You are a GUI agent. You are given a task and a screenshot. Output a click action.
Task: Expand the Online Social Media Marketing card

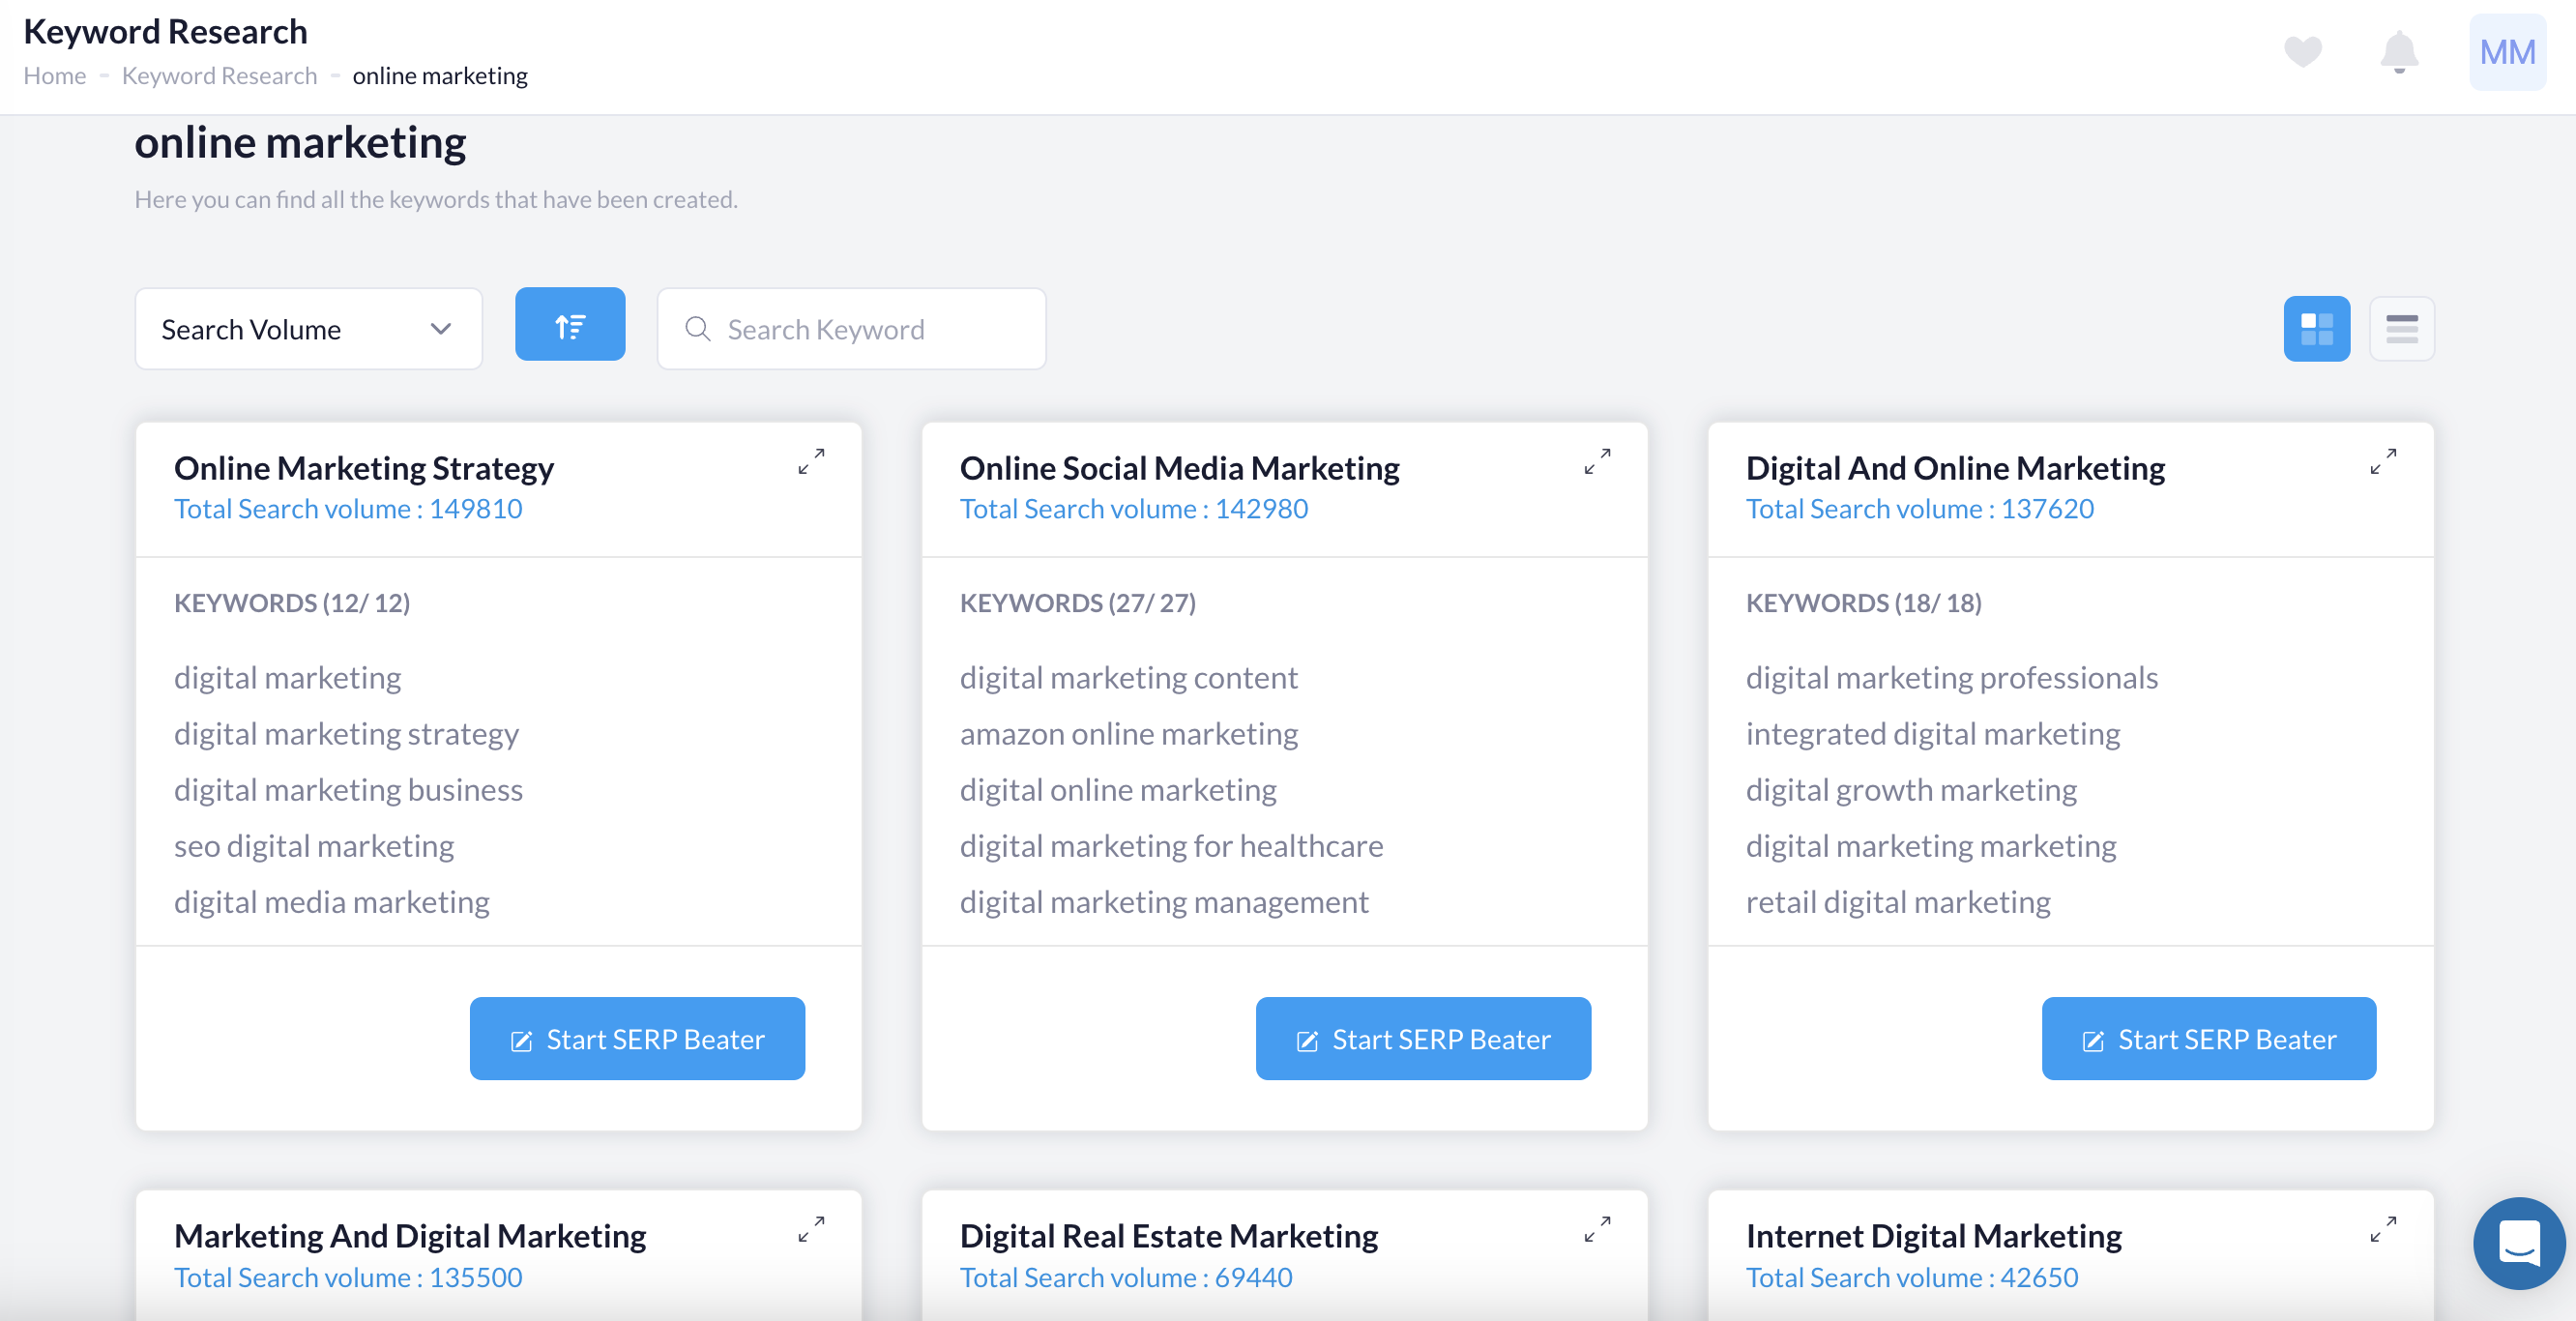1597,461
